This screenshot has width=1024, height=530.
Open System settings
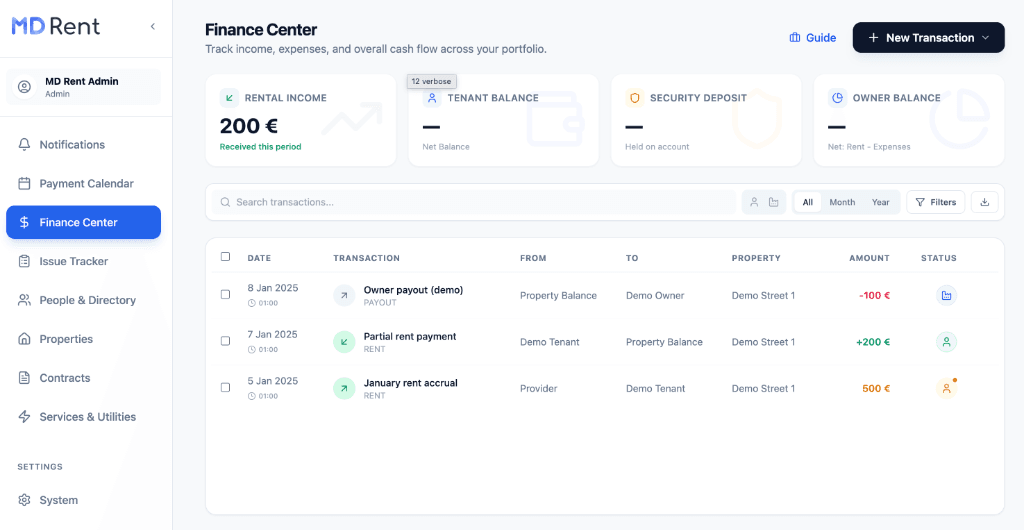coord(84,500)
